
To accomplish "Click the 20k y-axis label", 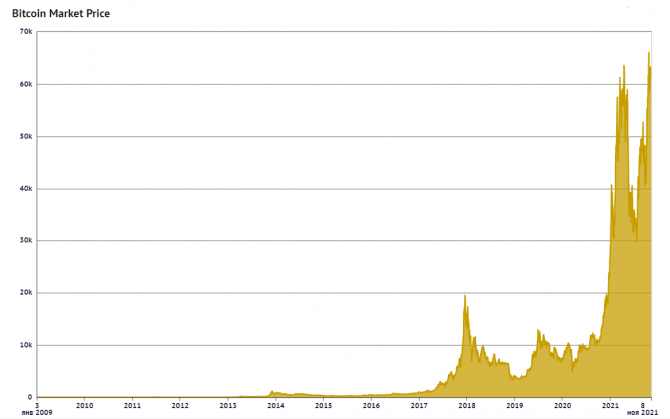I will coord(26,293).
